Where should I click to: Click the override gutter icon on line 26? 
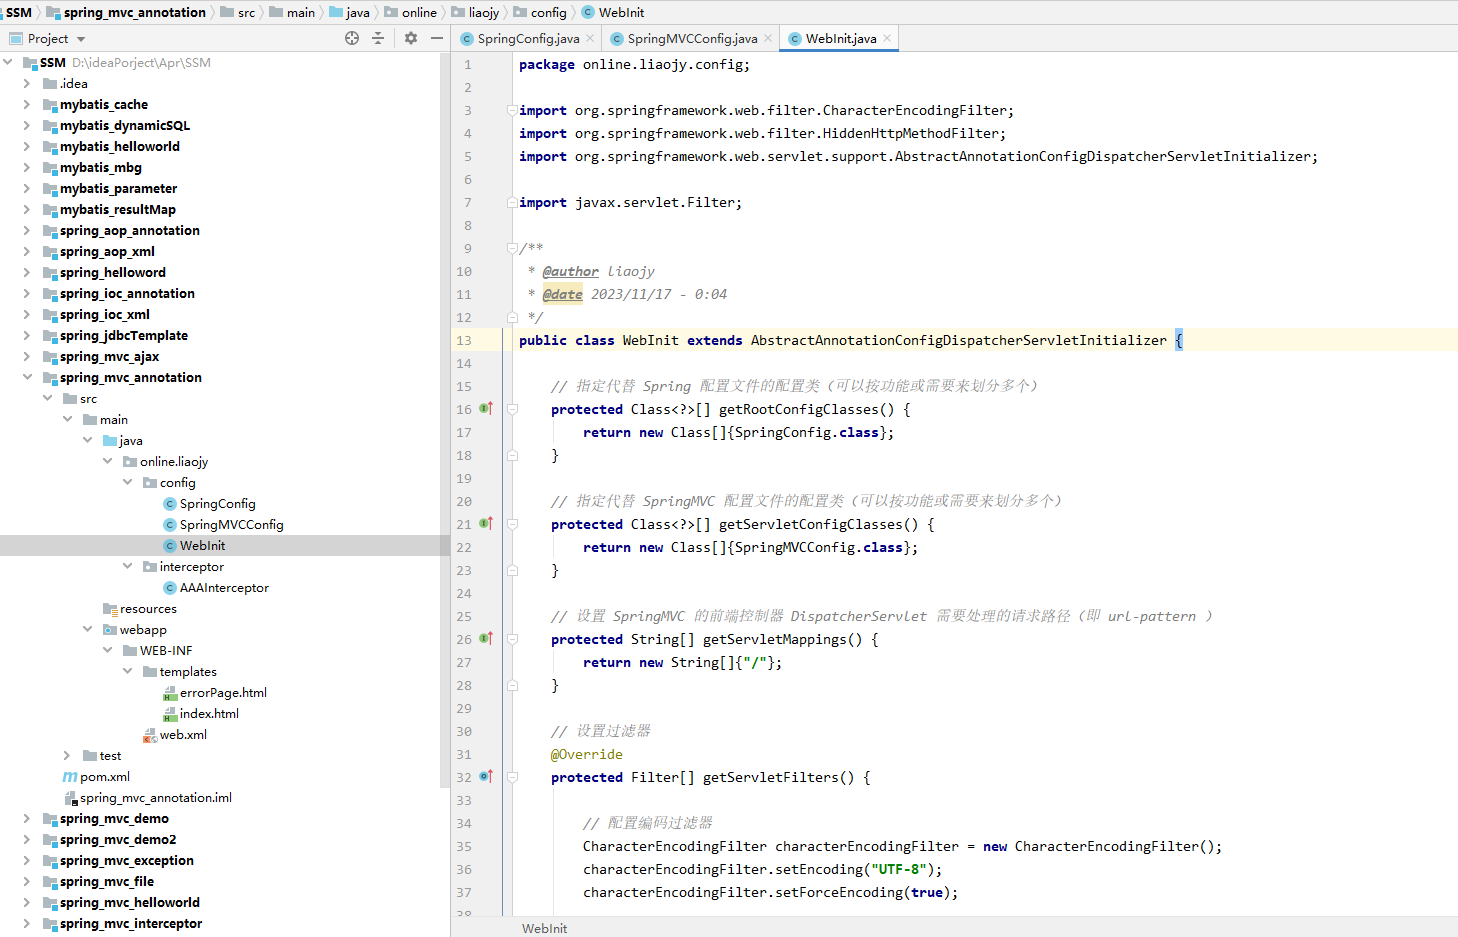(486, 638)
